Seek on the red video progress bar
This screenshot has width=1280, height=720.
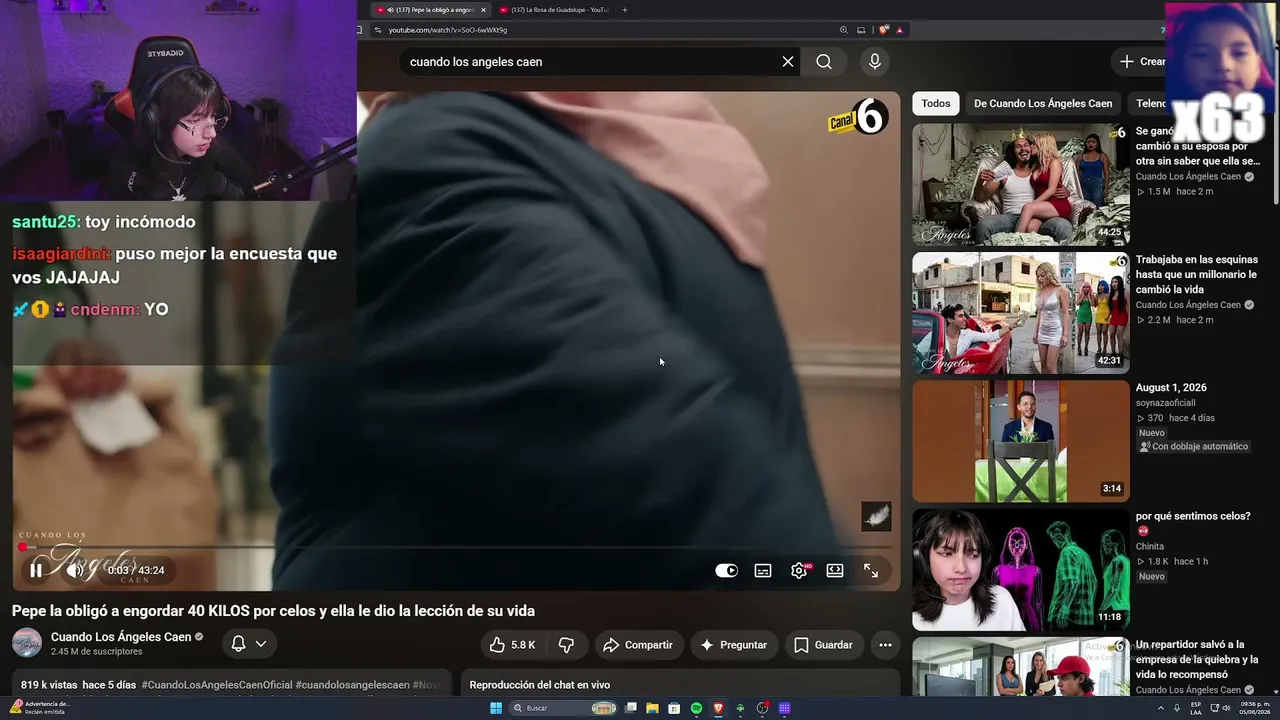[x=450, y=547]
